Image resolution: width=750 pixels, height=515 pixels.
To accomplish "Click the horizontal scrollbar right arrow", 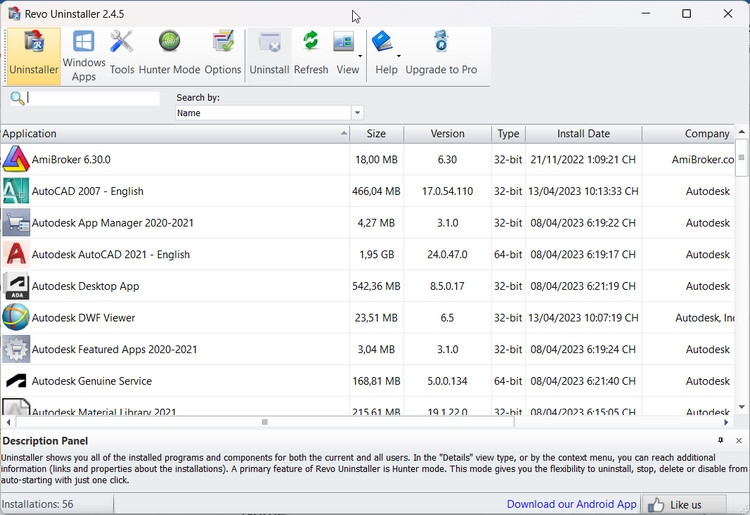I will (x=726, y=422).
